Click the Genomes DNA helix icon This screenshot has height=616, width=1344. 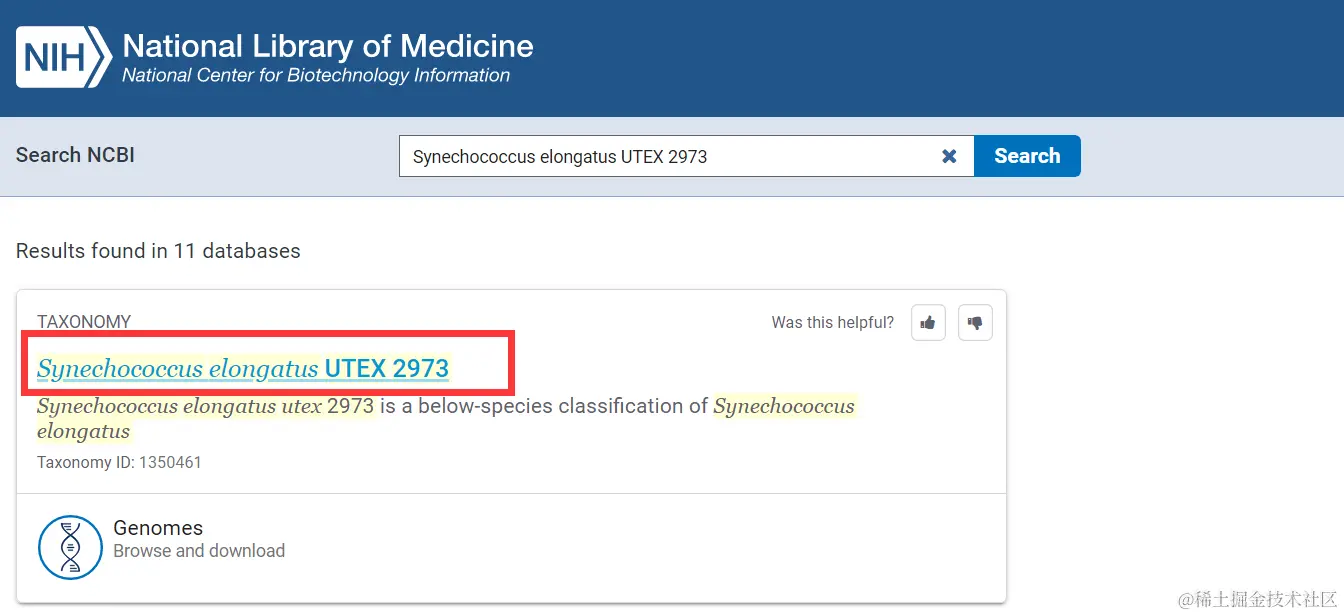pos(70,547)
